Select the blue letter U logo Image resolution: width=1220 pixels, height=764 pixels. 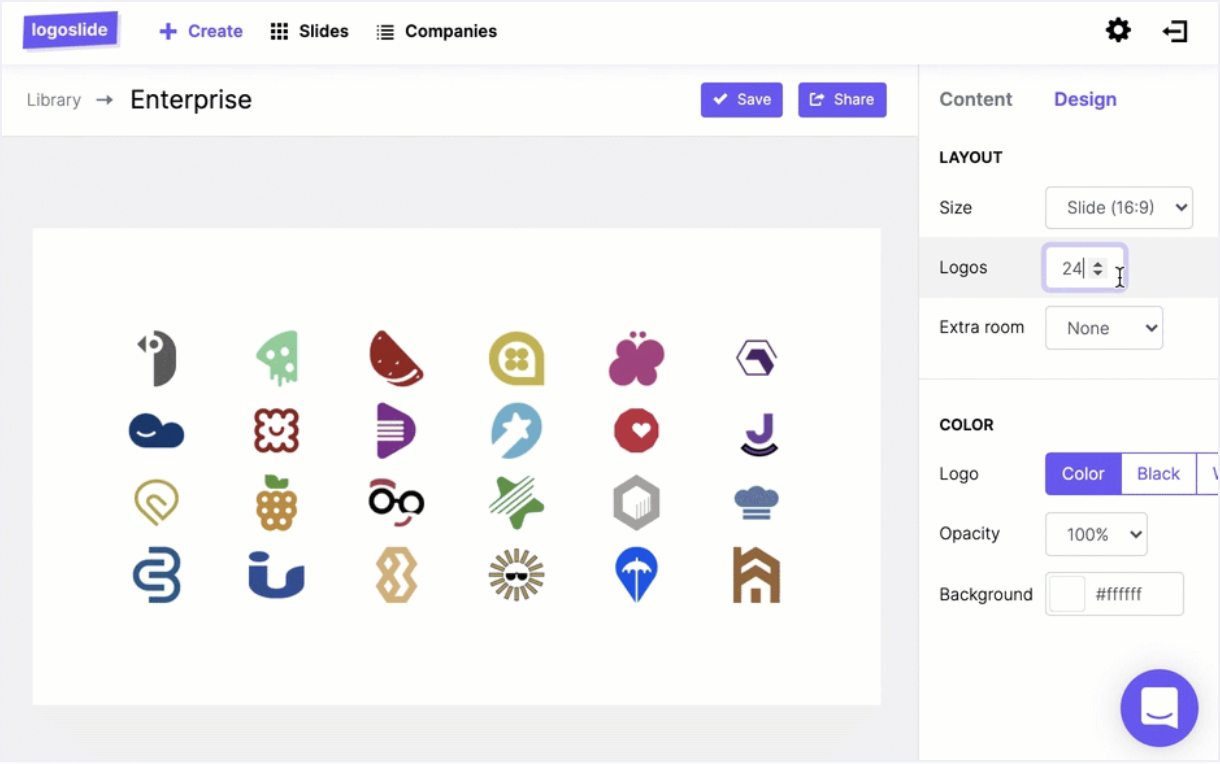tap(276, 574)
